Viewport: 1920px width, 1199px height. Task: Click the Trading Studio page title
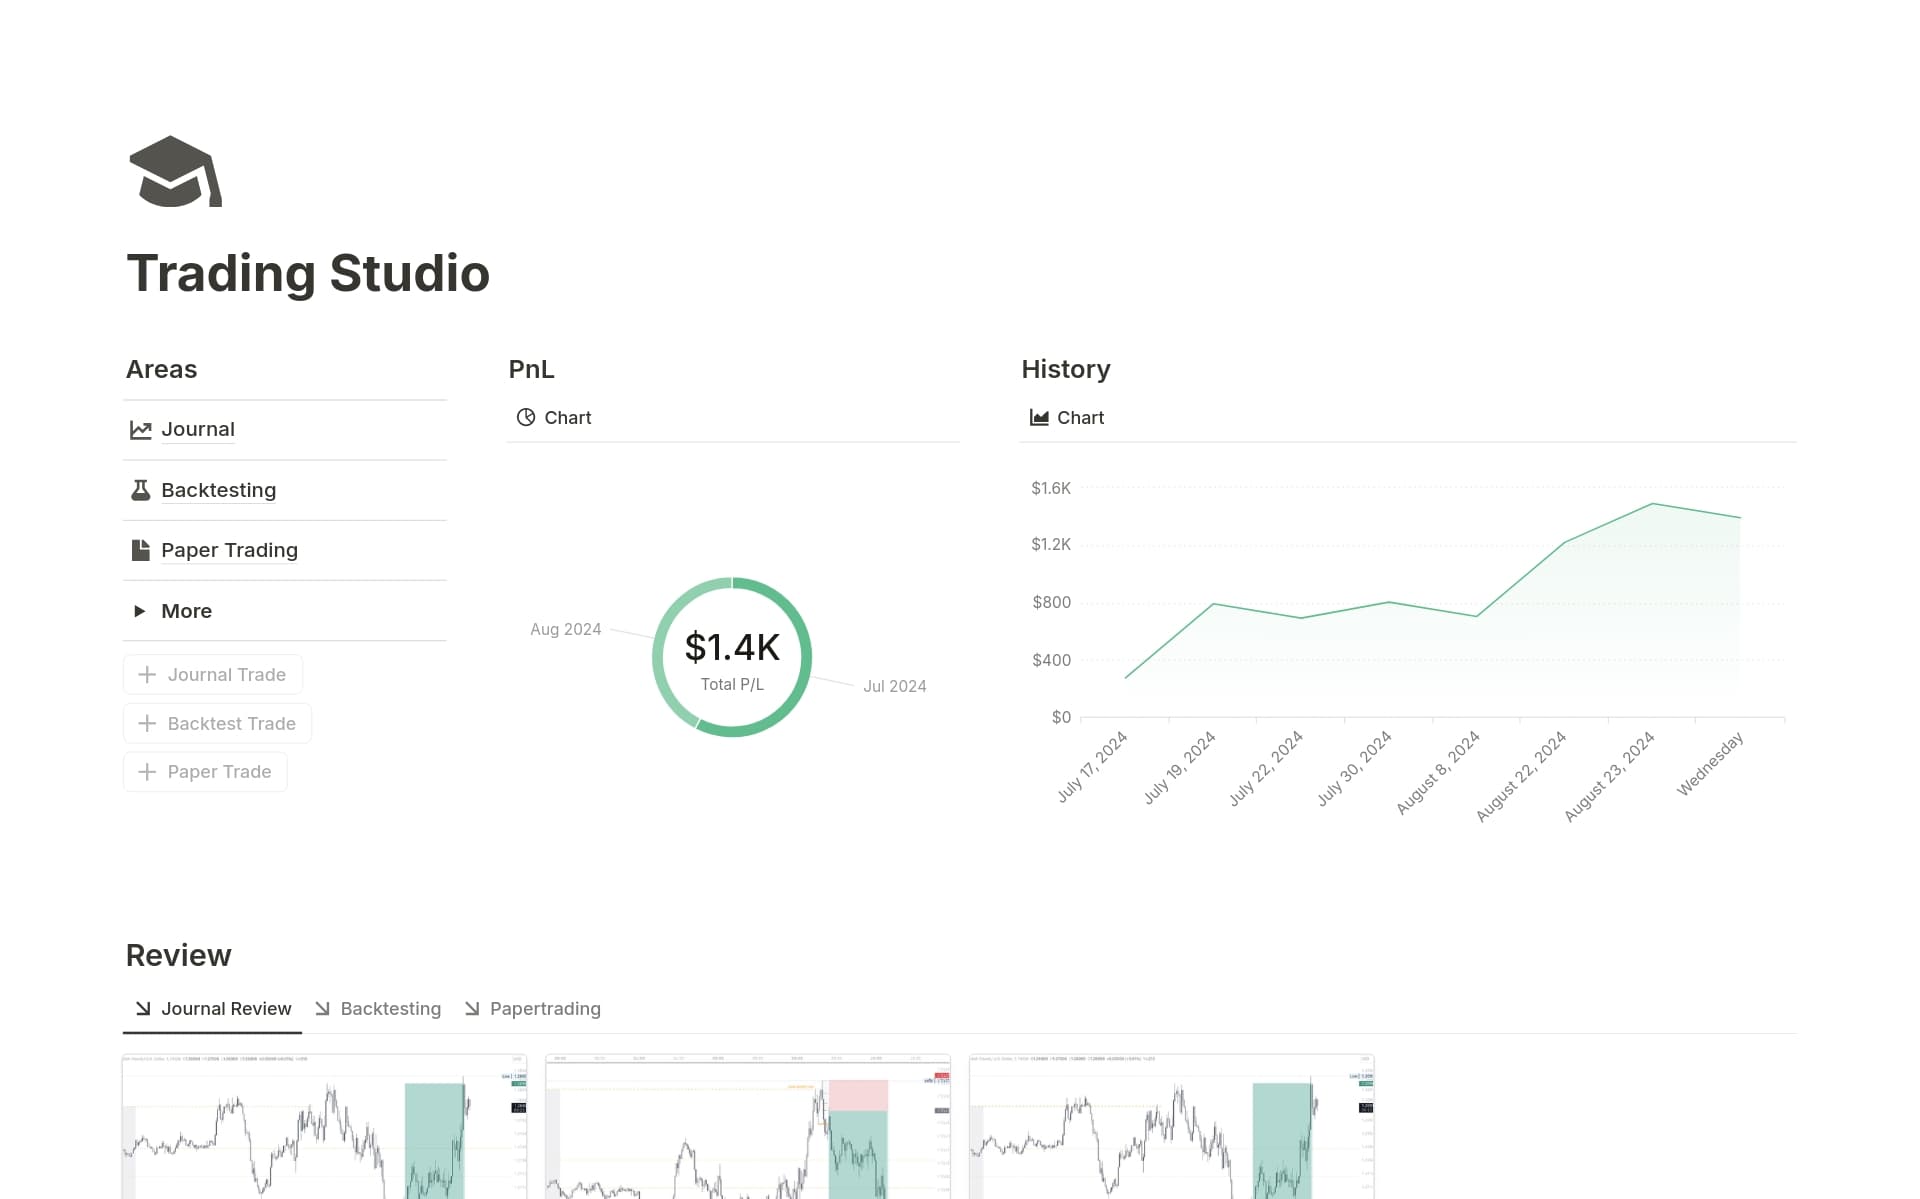tap(308, 273)
